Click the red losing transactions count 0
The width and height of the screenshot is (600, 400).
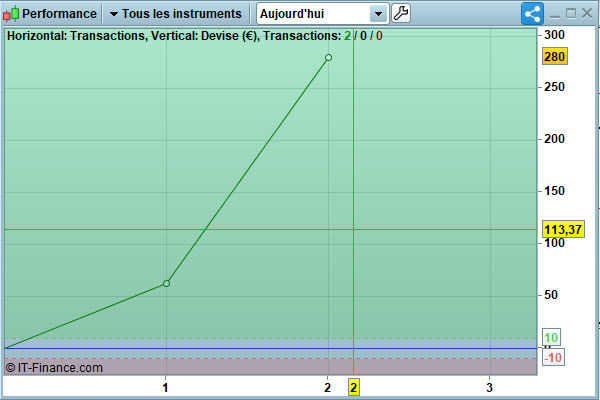click(x=379, y=36)
